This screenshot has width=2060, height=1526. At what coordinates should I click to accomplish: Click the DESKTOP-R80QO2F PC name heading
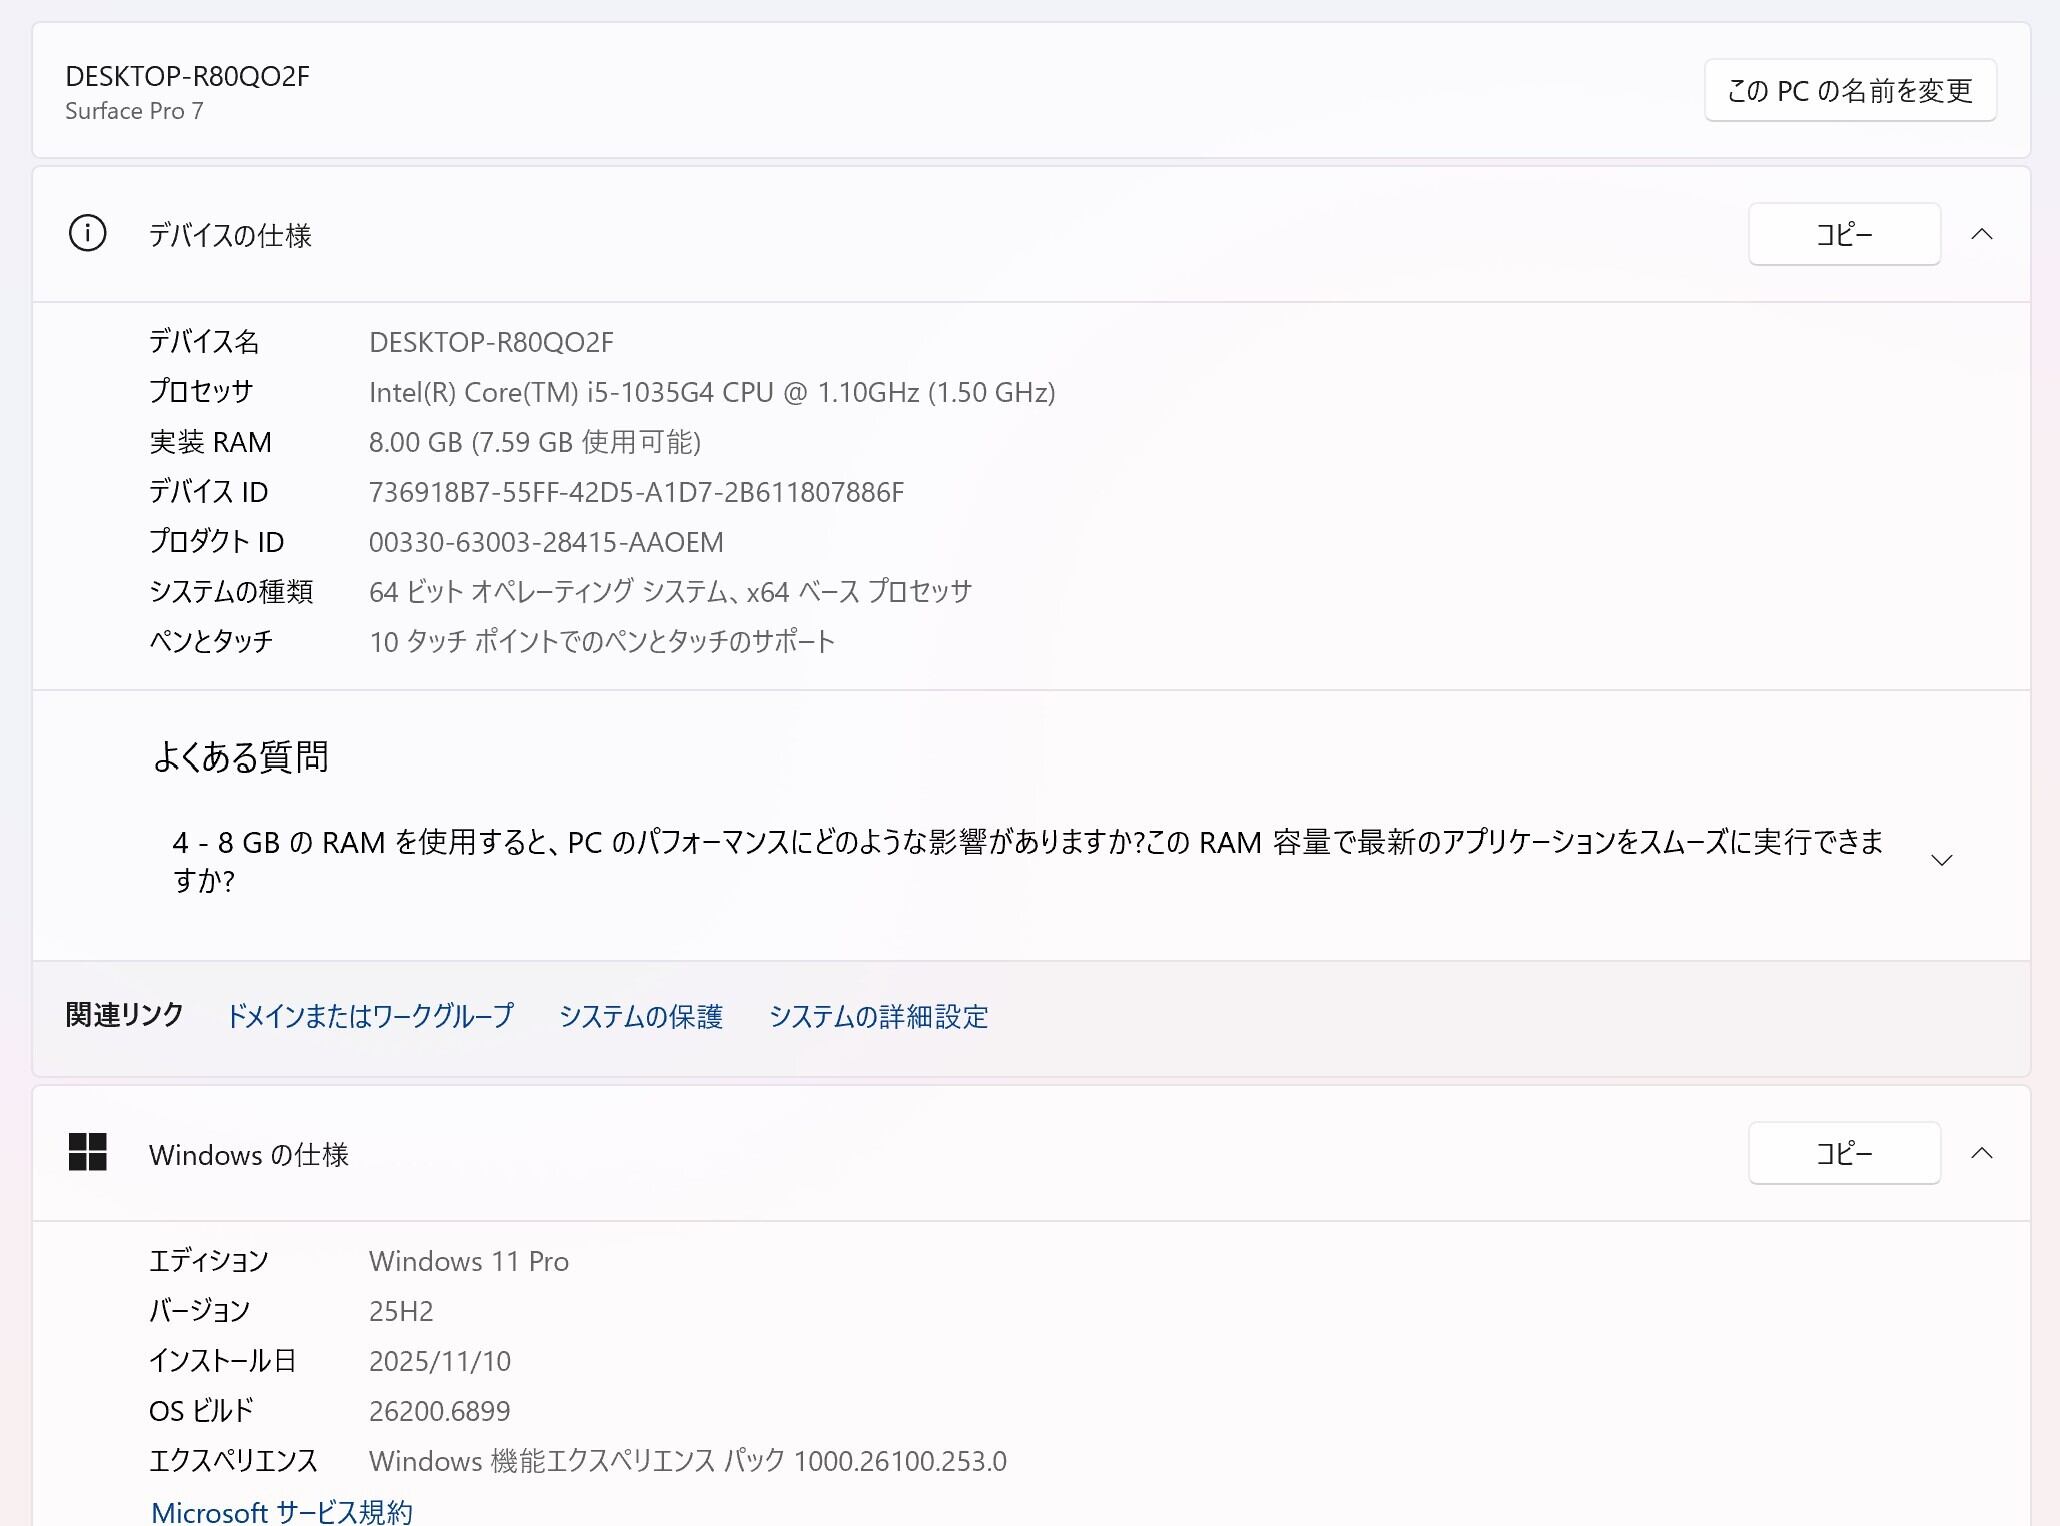(x=187, y=76)
